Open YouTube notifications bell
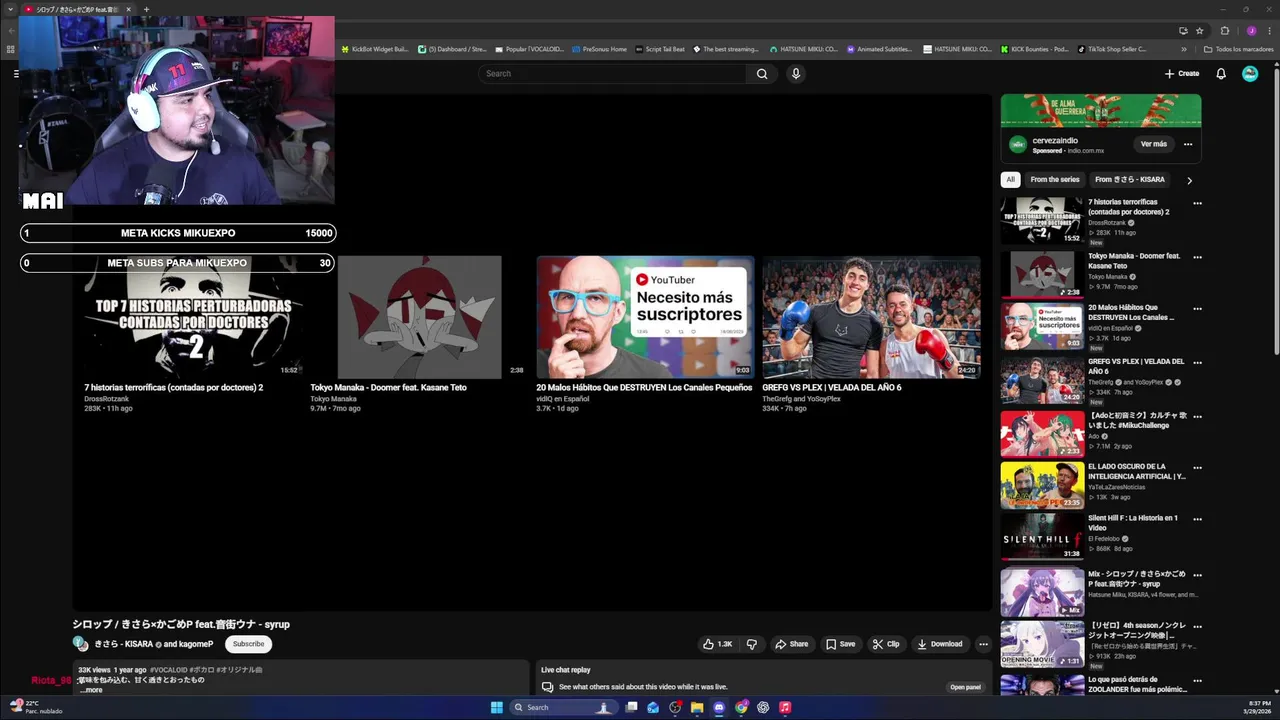1280x720 pixels. (x=1221, y=74)
